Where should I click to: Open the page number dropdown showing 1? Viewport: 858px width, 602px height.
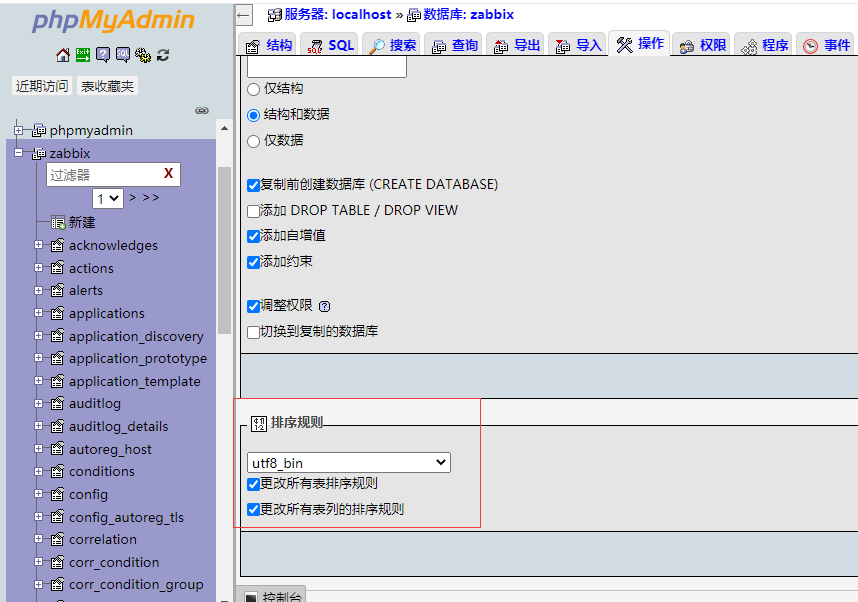pyautogui.click(x=108, y=198)
